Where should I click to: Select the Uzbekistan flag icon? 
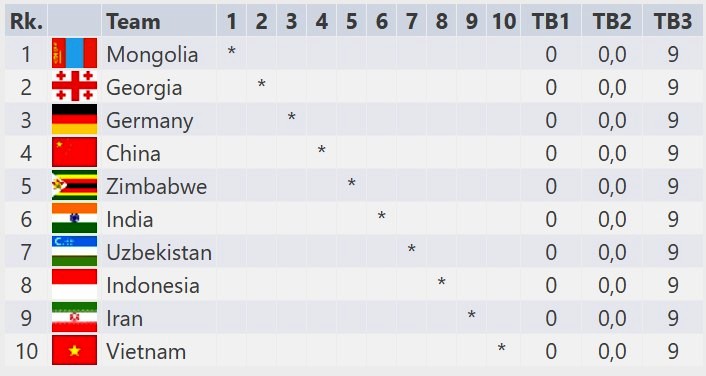click(x=74, y=251)
